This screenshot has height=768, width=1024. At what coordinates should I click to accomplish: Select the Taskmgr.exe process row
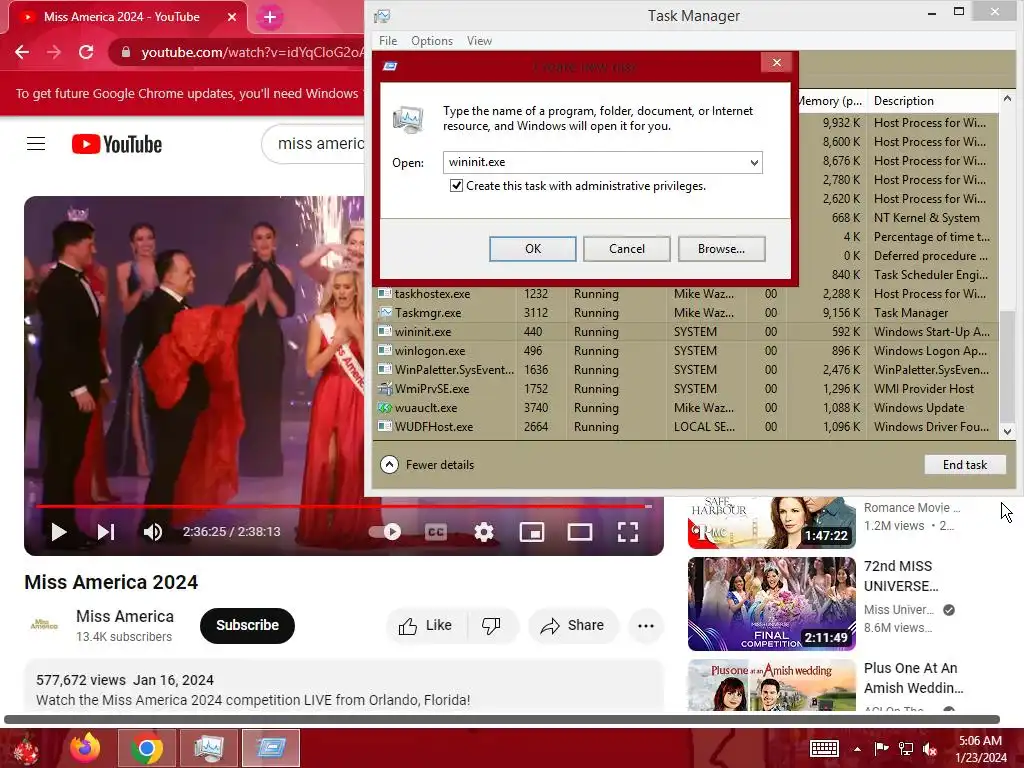pos(684,313)
